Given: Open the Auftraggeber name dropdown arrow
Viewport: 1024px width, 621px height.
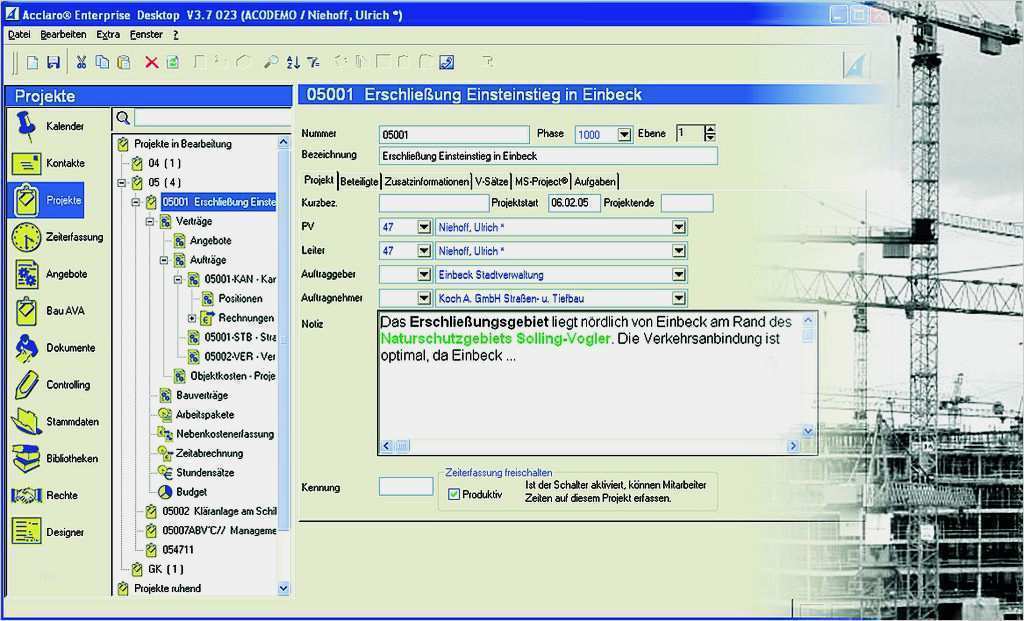Looking at the screenshot, I should [x=679, y=275].
